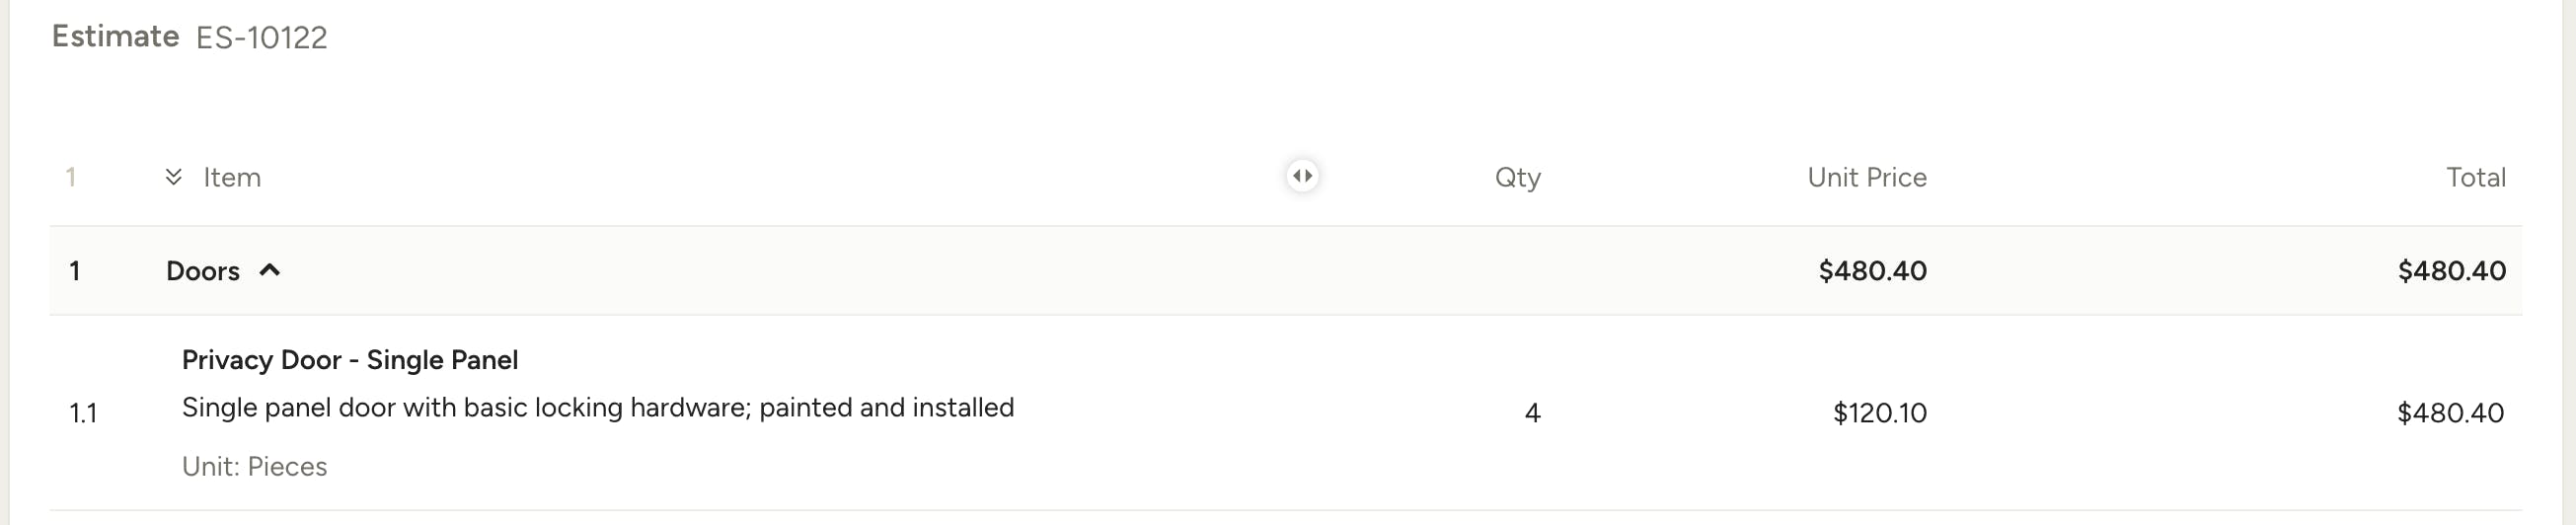Image resolution: width=2576 pixels, height=525 pixels.
Task: Click the Qty column header
Action: (x=1518, y=177)
